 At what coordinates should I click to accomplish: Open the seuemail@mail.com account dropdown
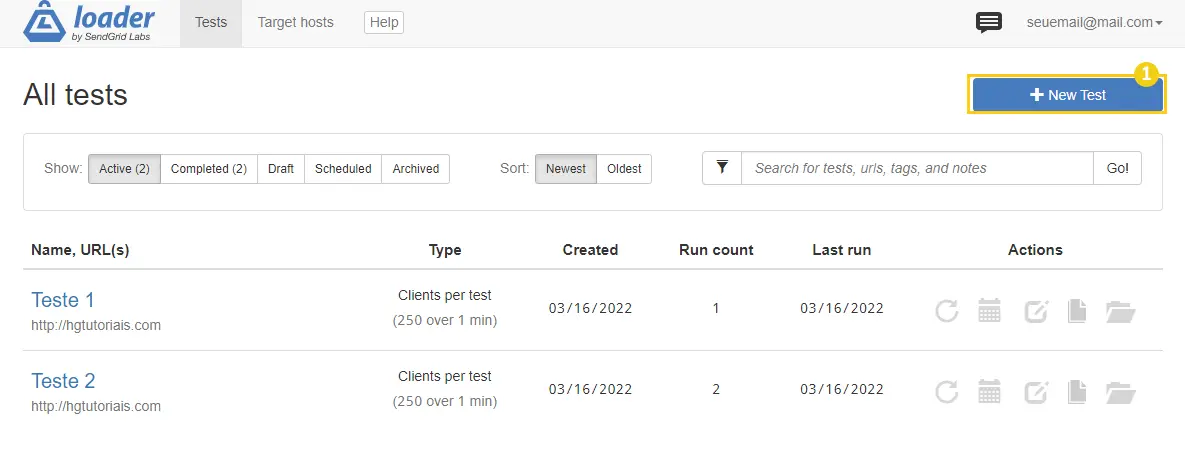(1094, 23)
